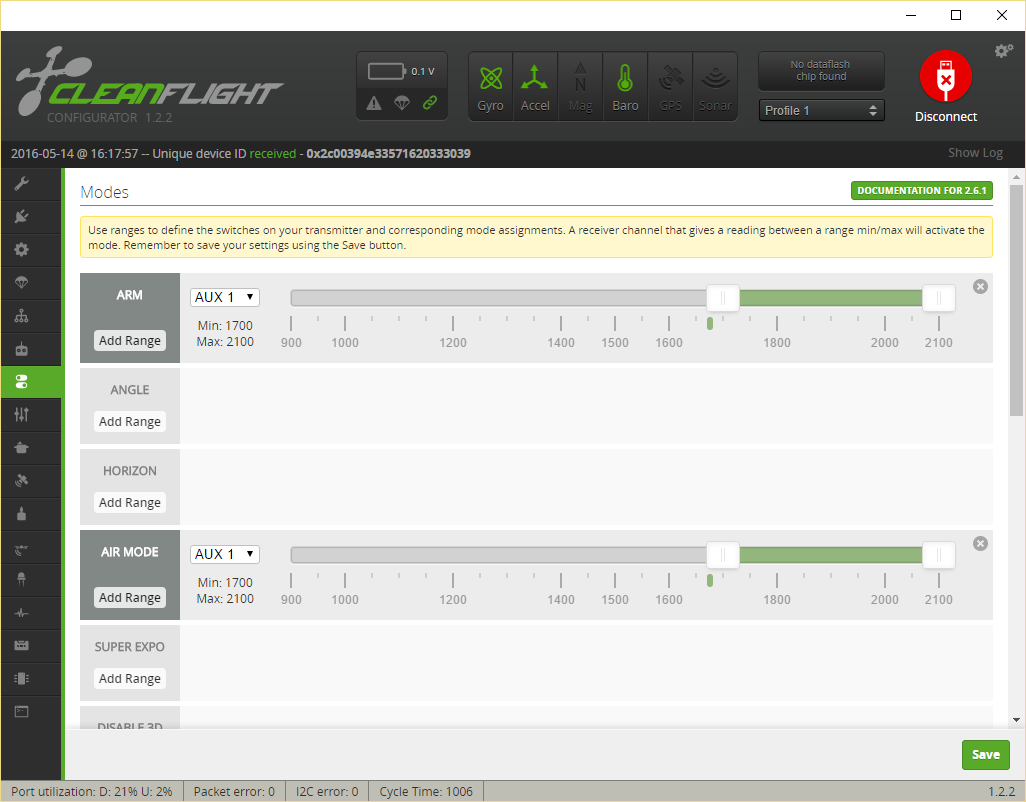Click the Mag sensor status icon
1026x802 pixels.
[x=580, y=87]
